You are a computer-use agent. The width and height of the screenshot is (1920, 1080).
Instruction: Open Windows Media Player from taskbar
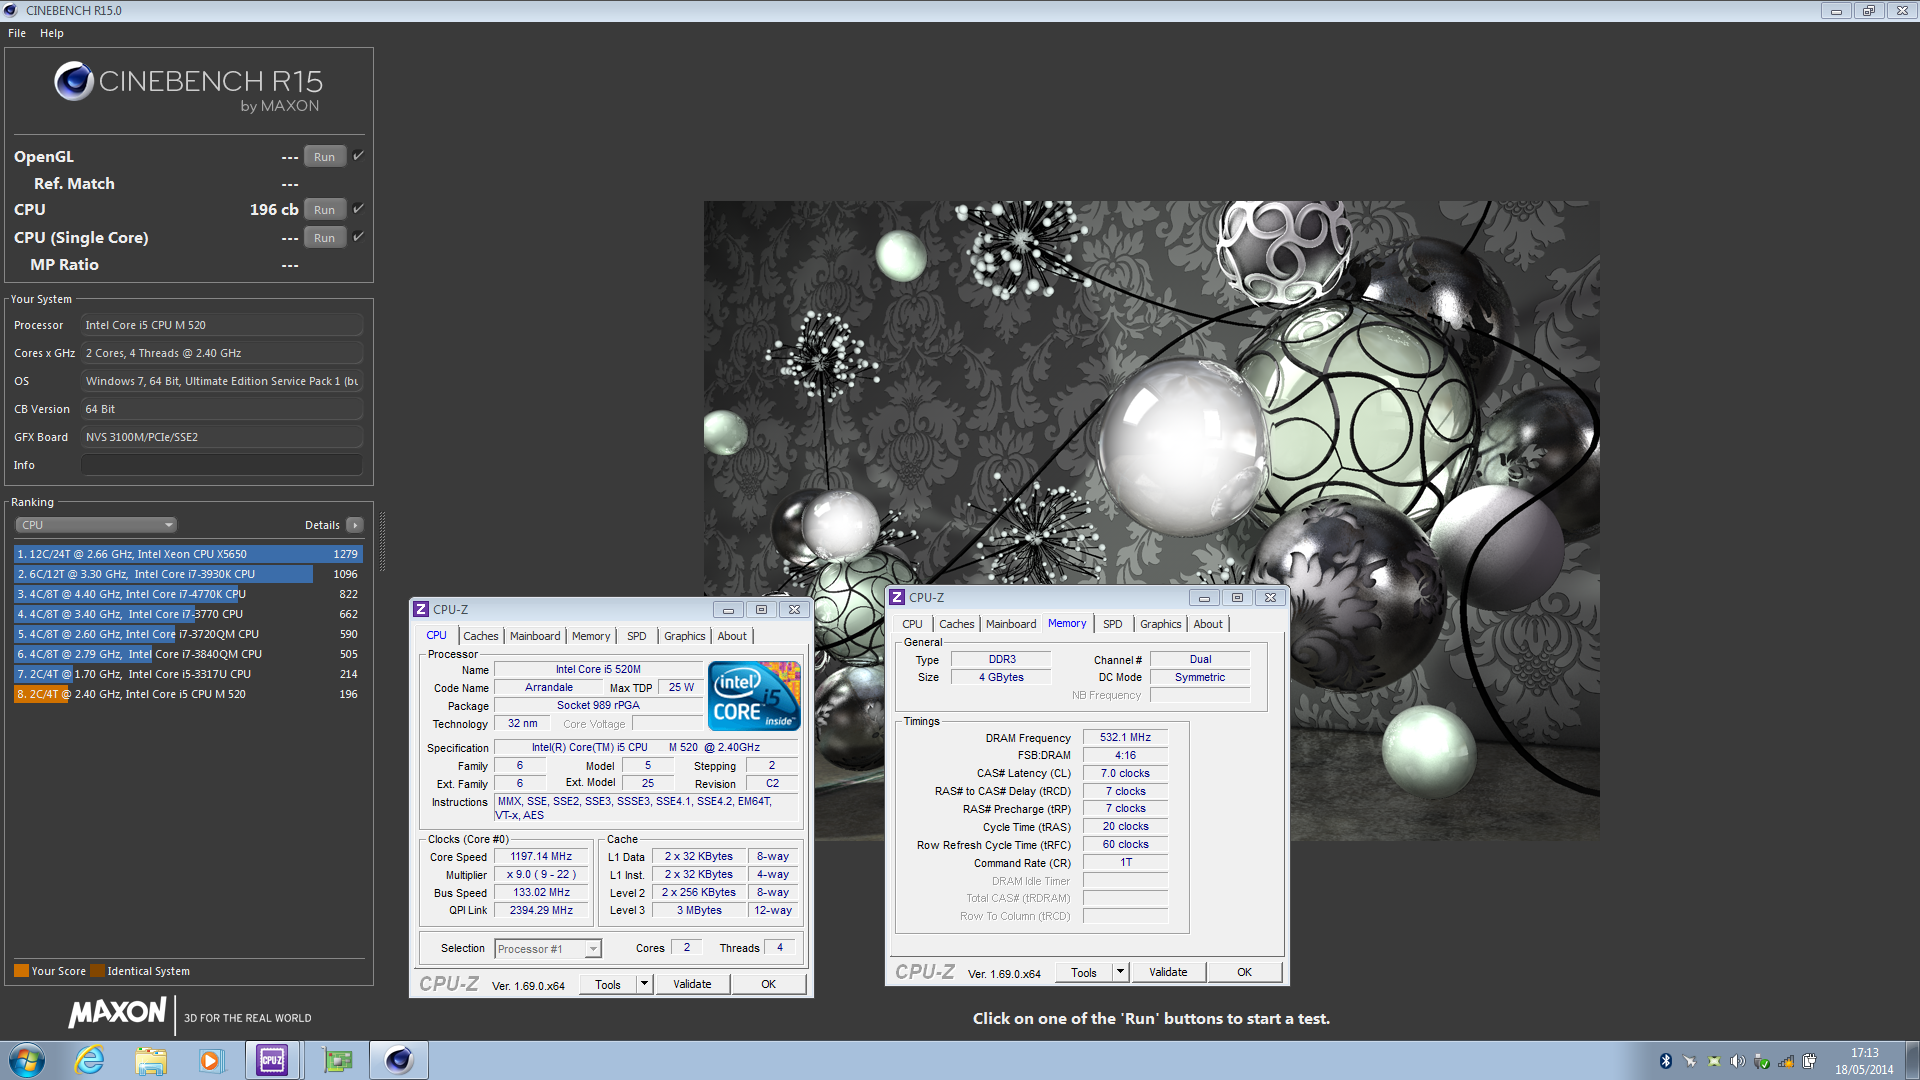[211, 1060]
